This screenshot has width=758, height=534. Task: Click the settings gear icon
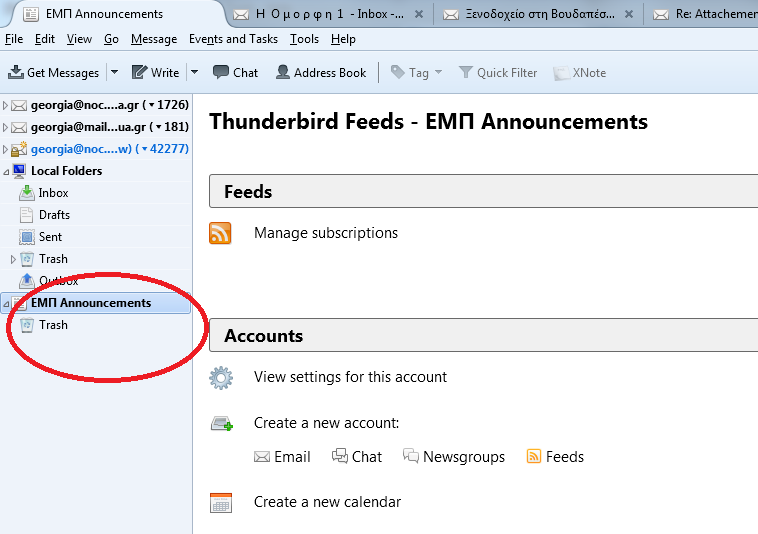coord(221,378)
